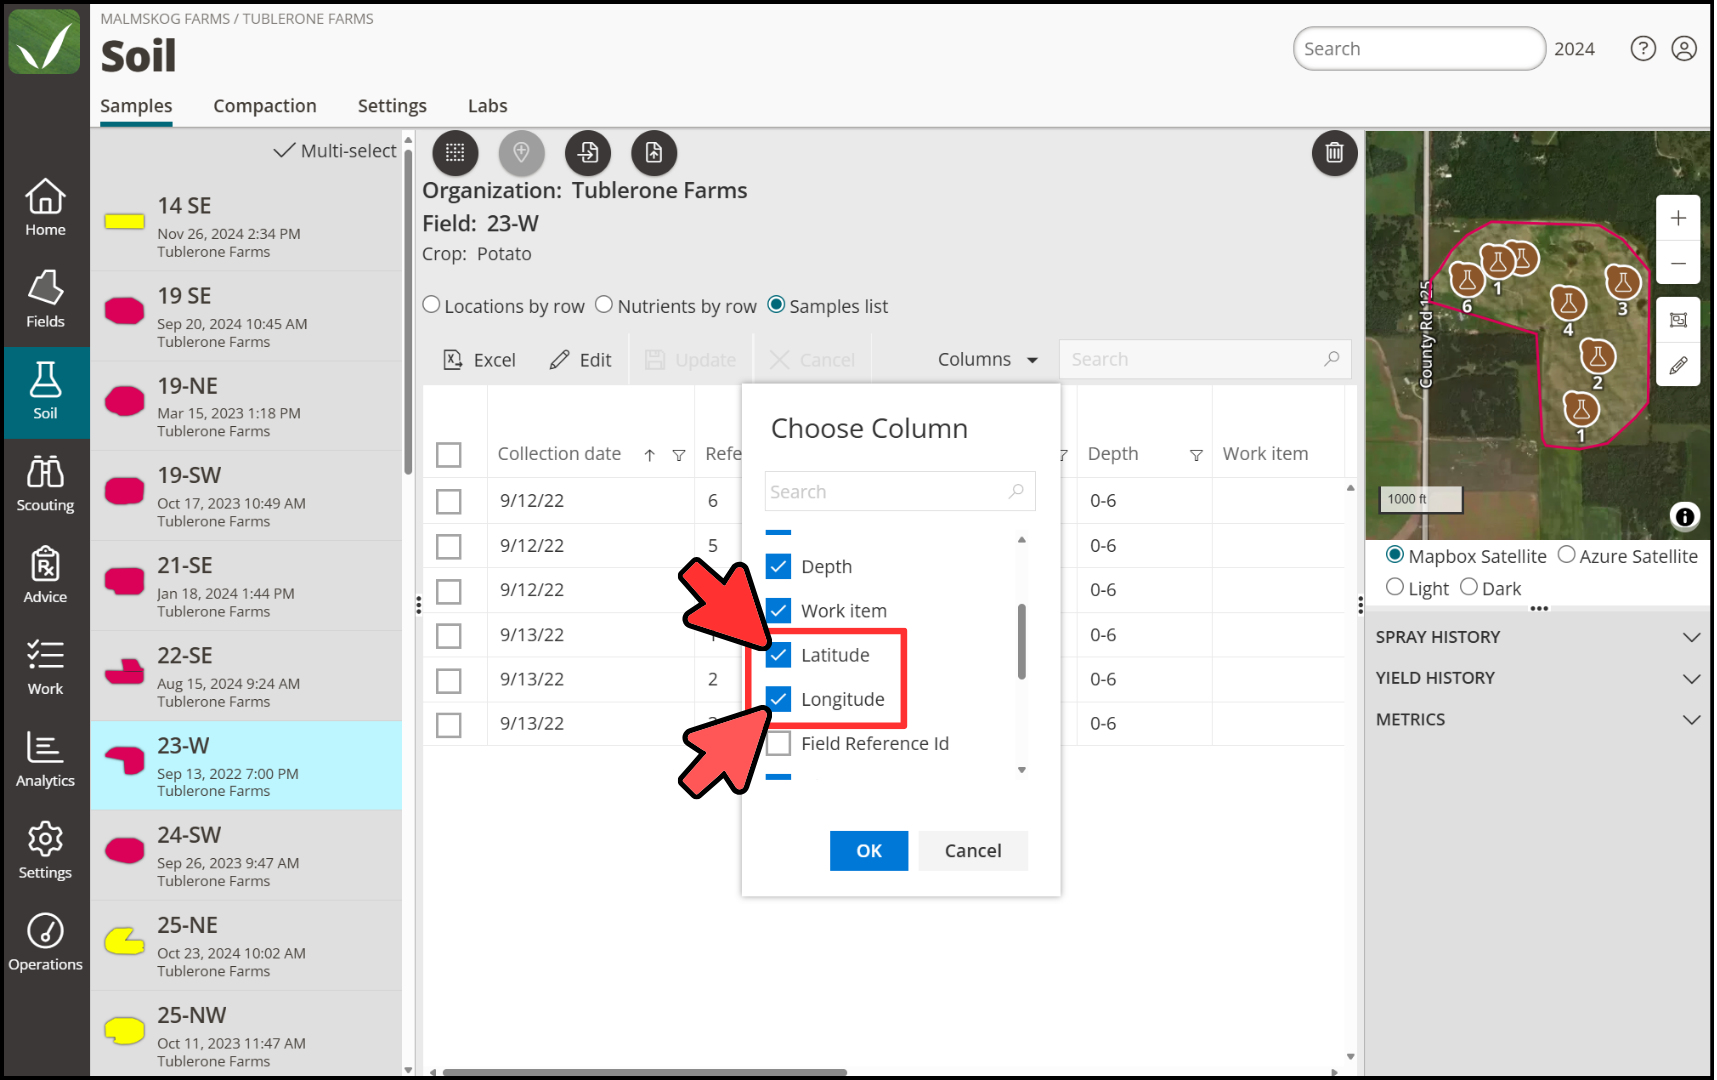Delete using the trash can icon

click(1334, 152)
